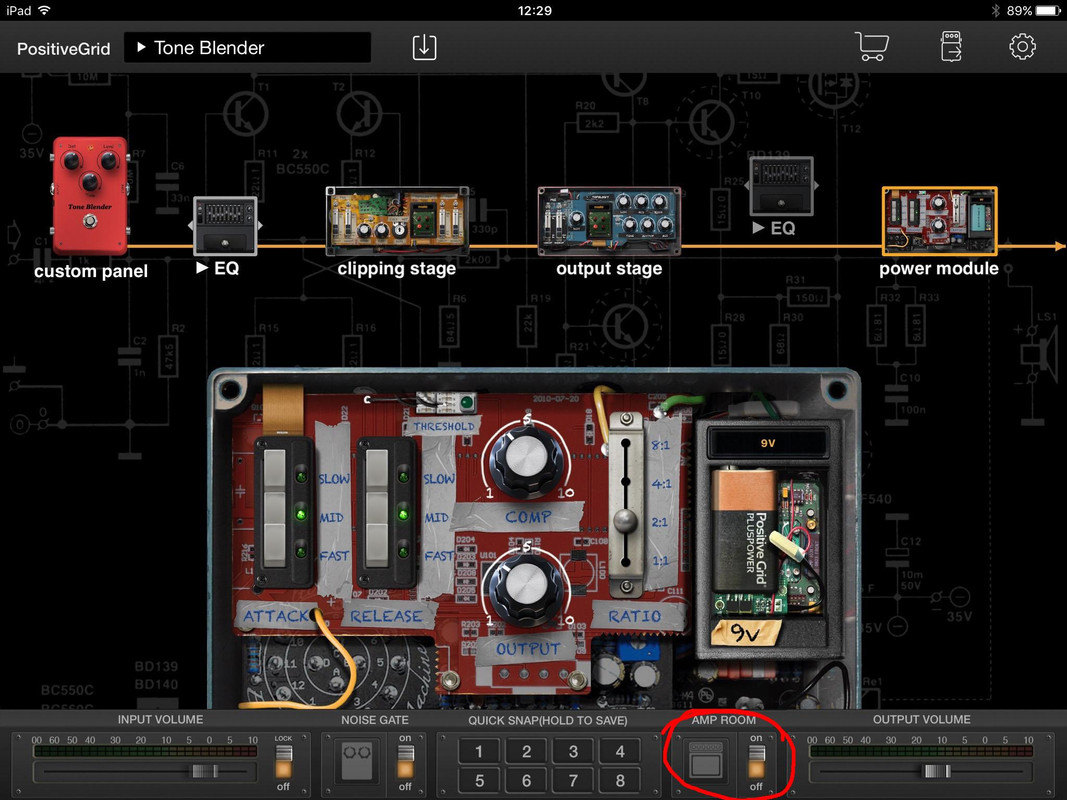Click the release FAST label
The height and width of the screenshot is (800, 1067).
439,556
